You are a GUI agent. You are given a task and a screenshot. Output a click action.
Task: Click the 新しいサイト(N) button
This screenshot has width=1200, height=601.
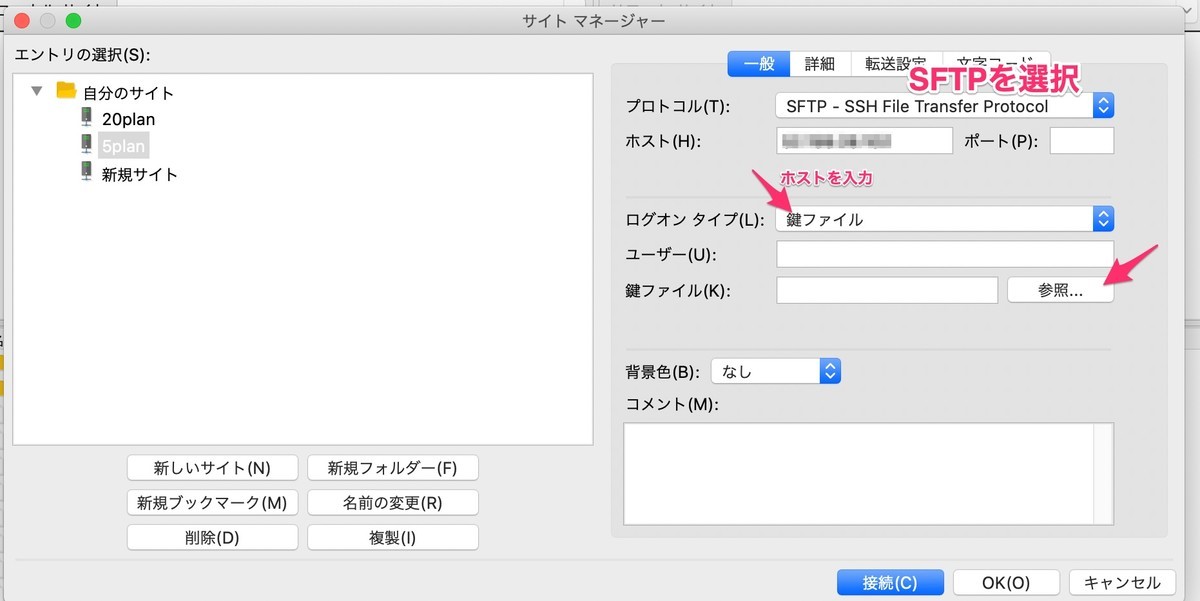(x=212, y=467)
